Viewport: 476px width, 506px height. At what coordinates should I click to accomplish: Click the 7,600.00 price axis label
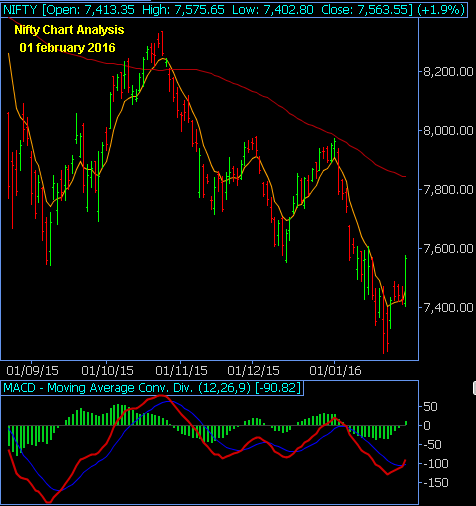click(x=448, y=249)
